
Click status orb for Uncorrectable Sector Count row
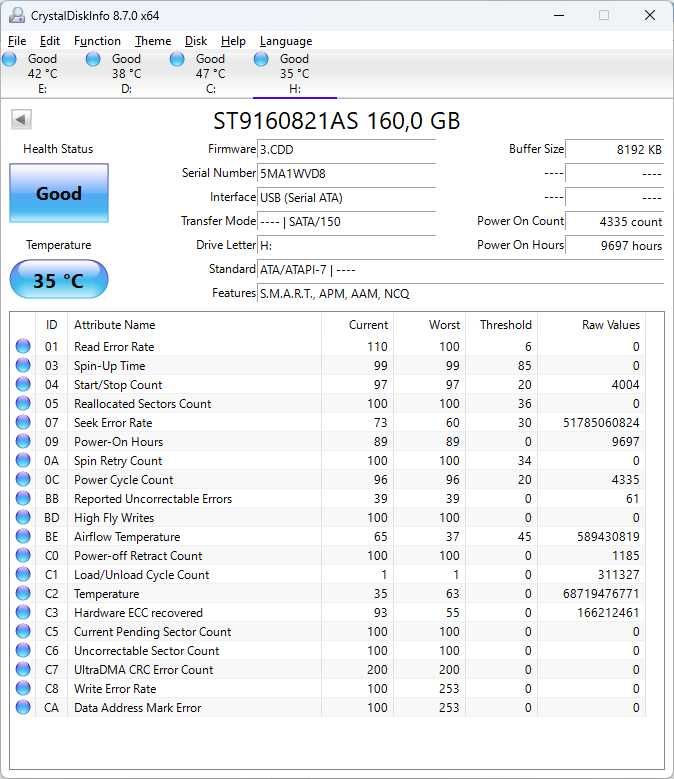click(x=23, y=650)
